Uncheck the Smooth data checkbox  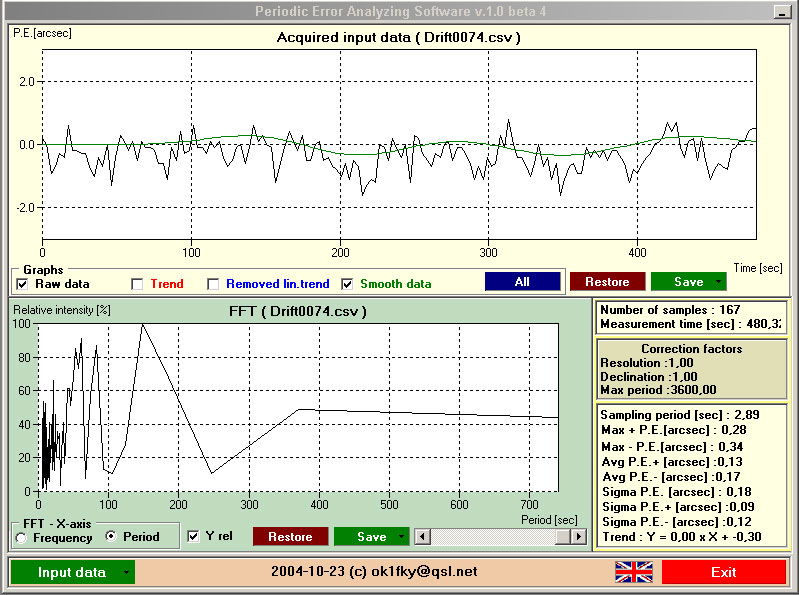[x=347, y=284]
